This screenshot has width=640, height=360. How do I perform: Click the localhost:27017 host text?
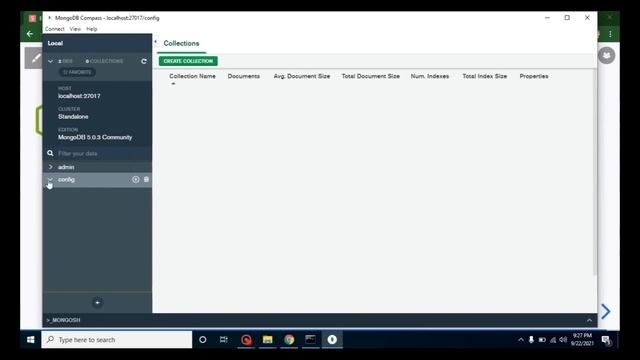tap(79, 96)
